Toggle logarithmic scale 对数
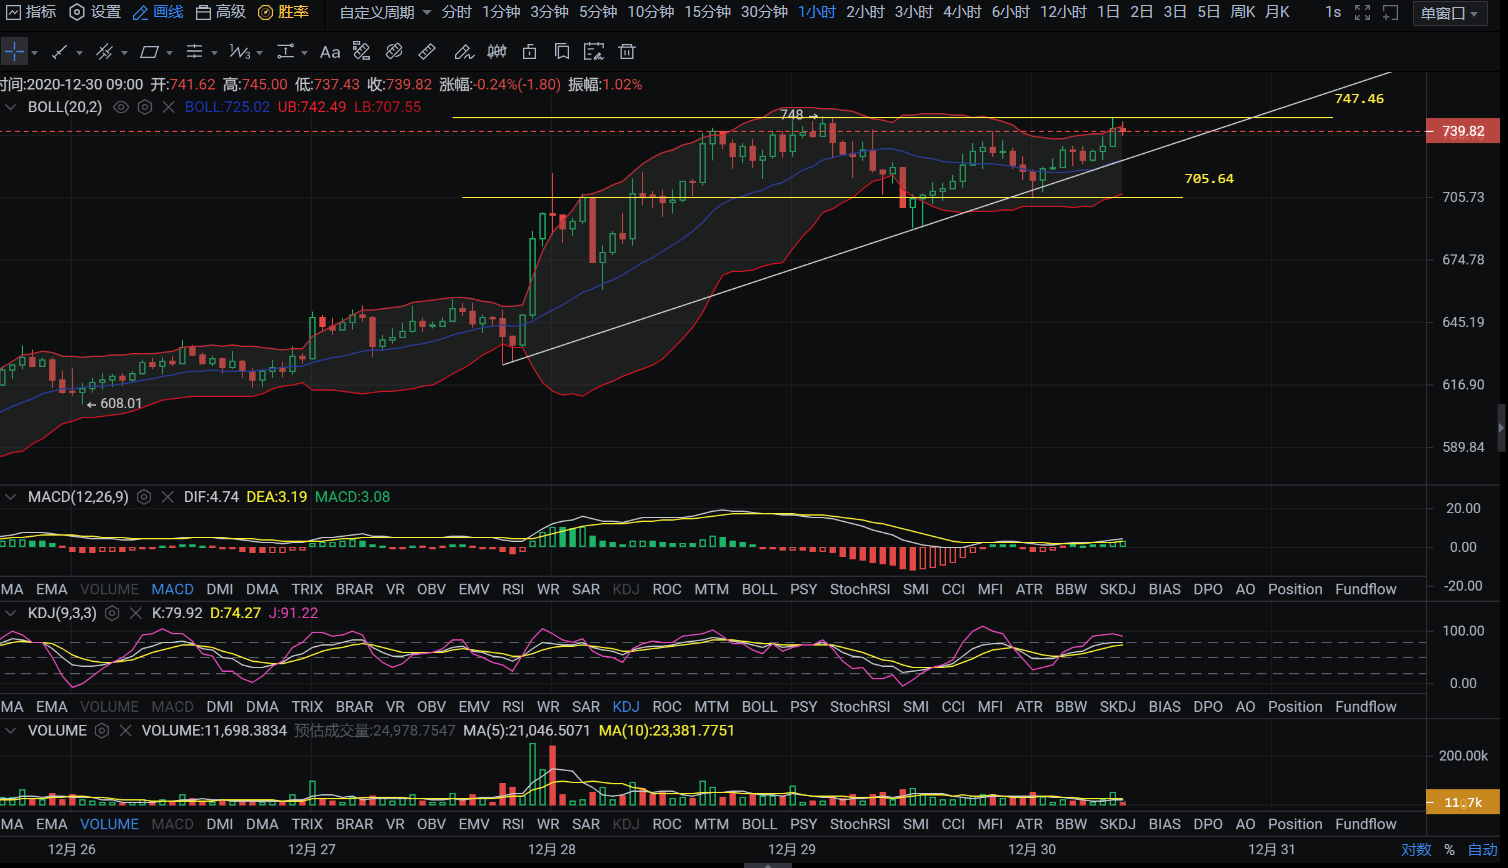Image resolution: width=1508 pixels, height=868 pixels. coord(1415,850)
